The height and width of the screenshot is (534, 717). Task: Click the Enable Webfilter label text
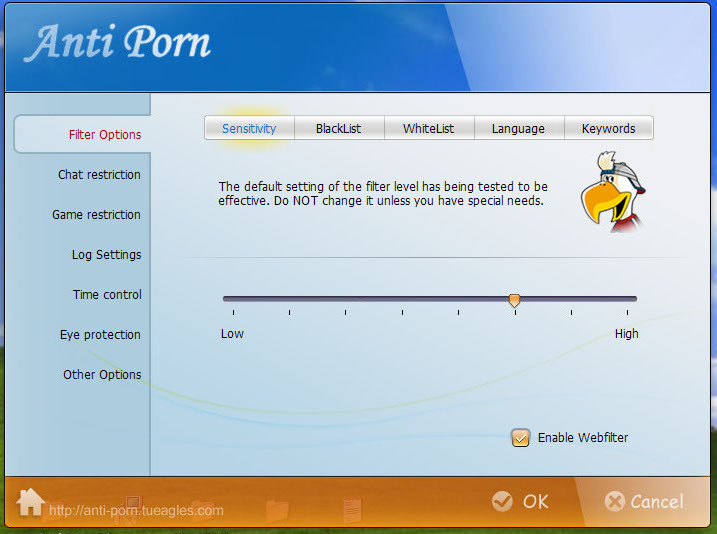pyautogui.click(x=583, y=438)
